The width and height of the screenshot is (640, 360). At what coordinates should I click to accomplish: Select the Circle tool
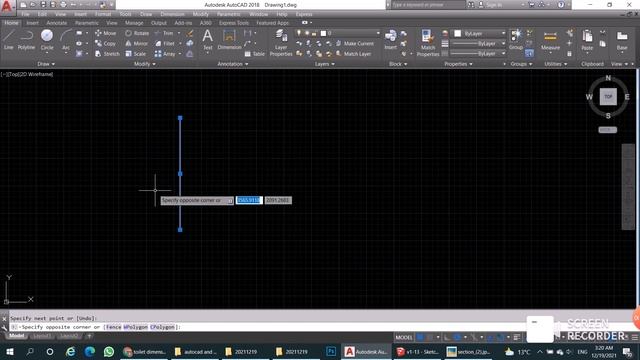[47, 40]
